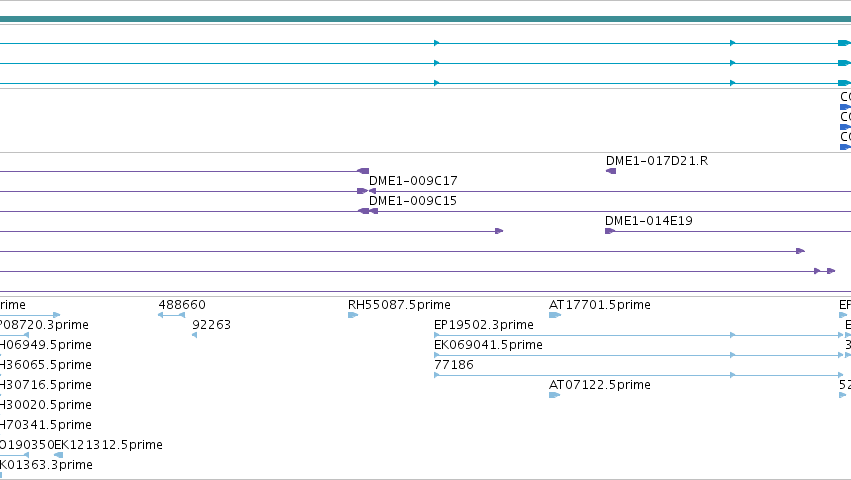Image resolution: width=851 pixels, height=480 pixels.
Task: Select the blue glyph under EK121312.5prime
Action: [59, 455]
